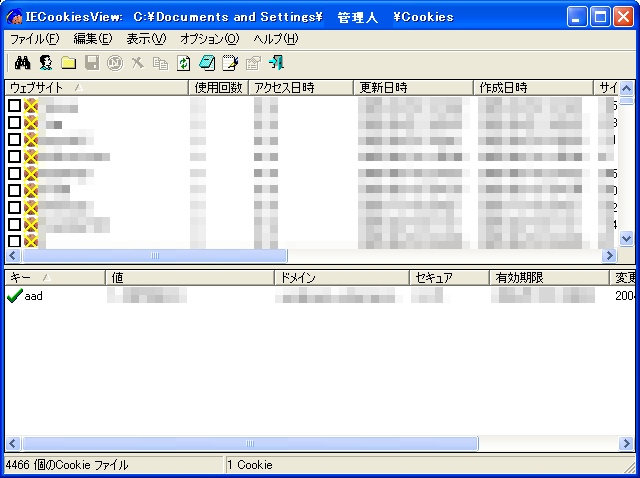The image size is (640, 478).
Task: Tick the checkbox in the seventh cookie row
Action: coord(14,207)
